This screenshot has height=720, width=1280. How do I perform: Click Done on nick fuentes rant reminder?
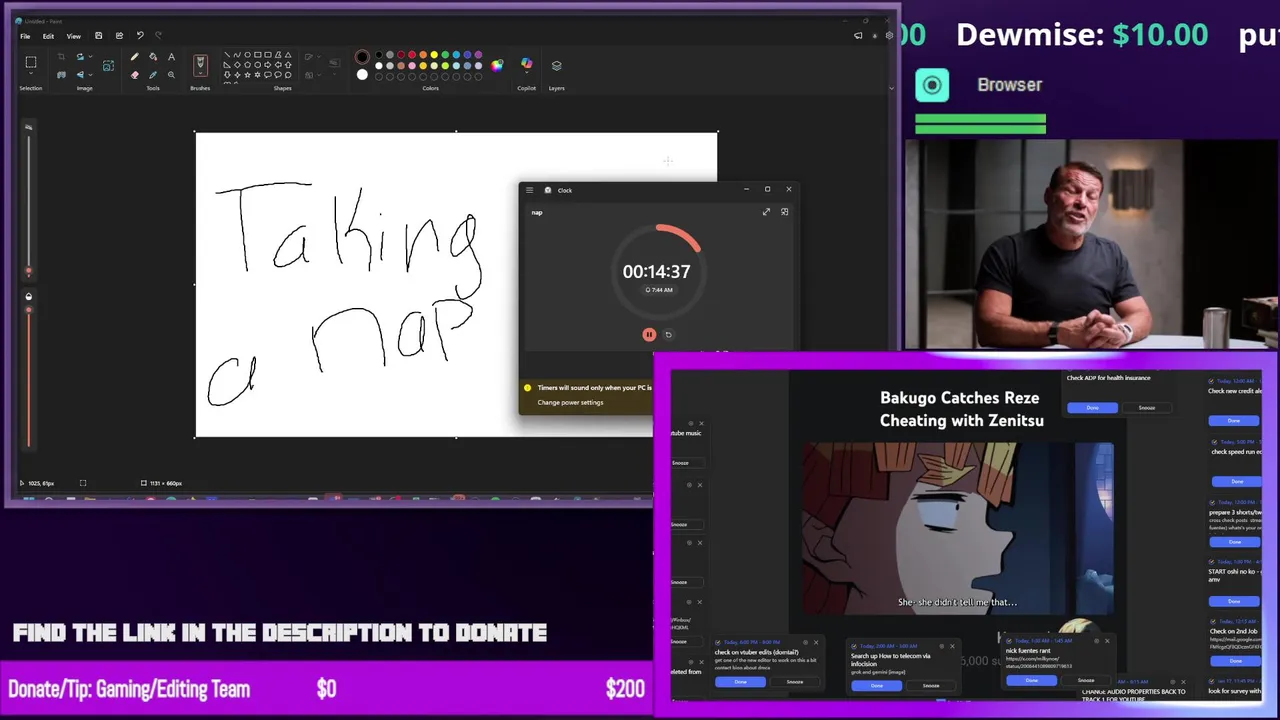tap(1032, 680)
